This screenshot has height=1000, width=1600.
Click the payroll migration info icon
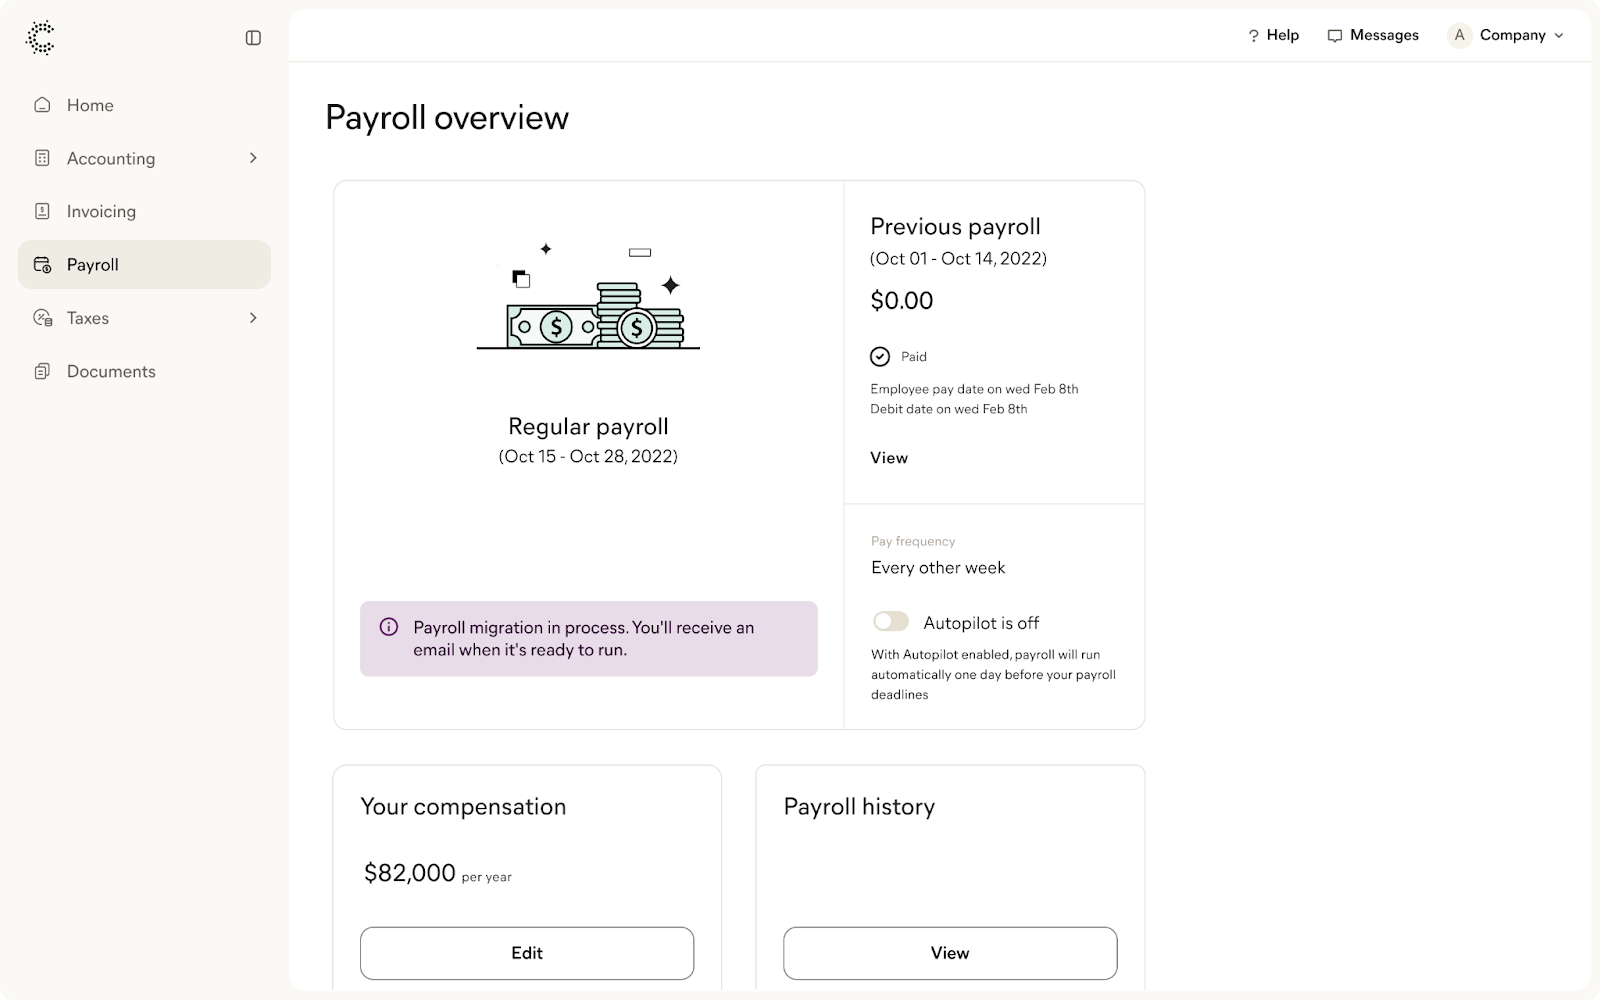click(389, 627)
